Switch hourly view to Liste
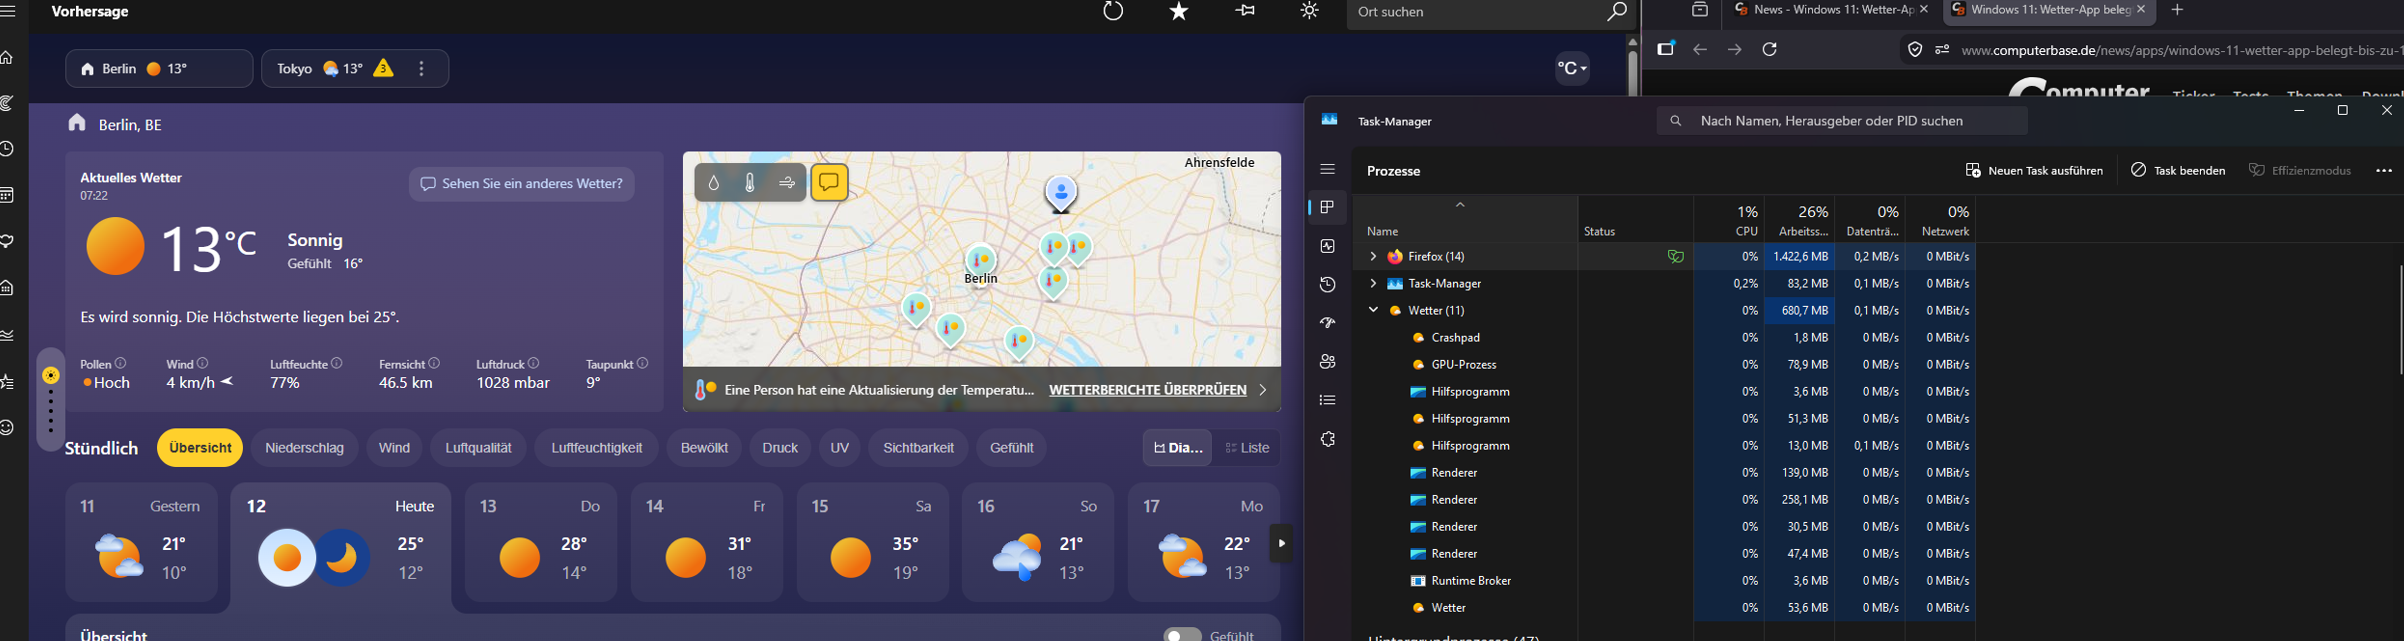 click(x=1247, y=448)
